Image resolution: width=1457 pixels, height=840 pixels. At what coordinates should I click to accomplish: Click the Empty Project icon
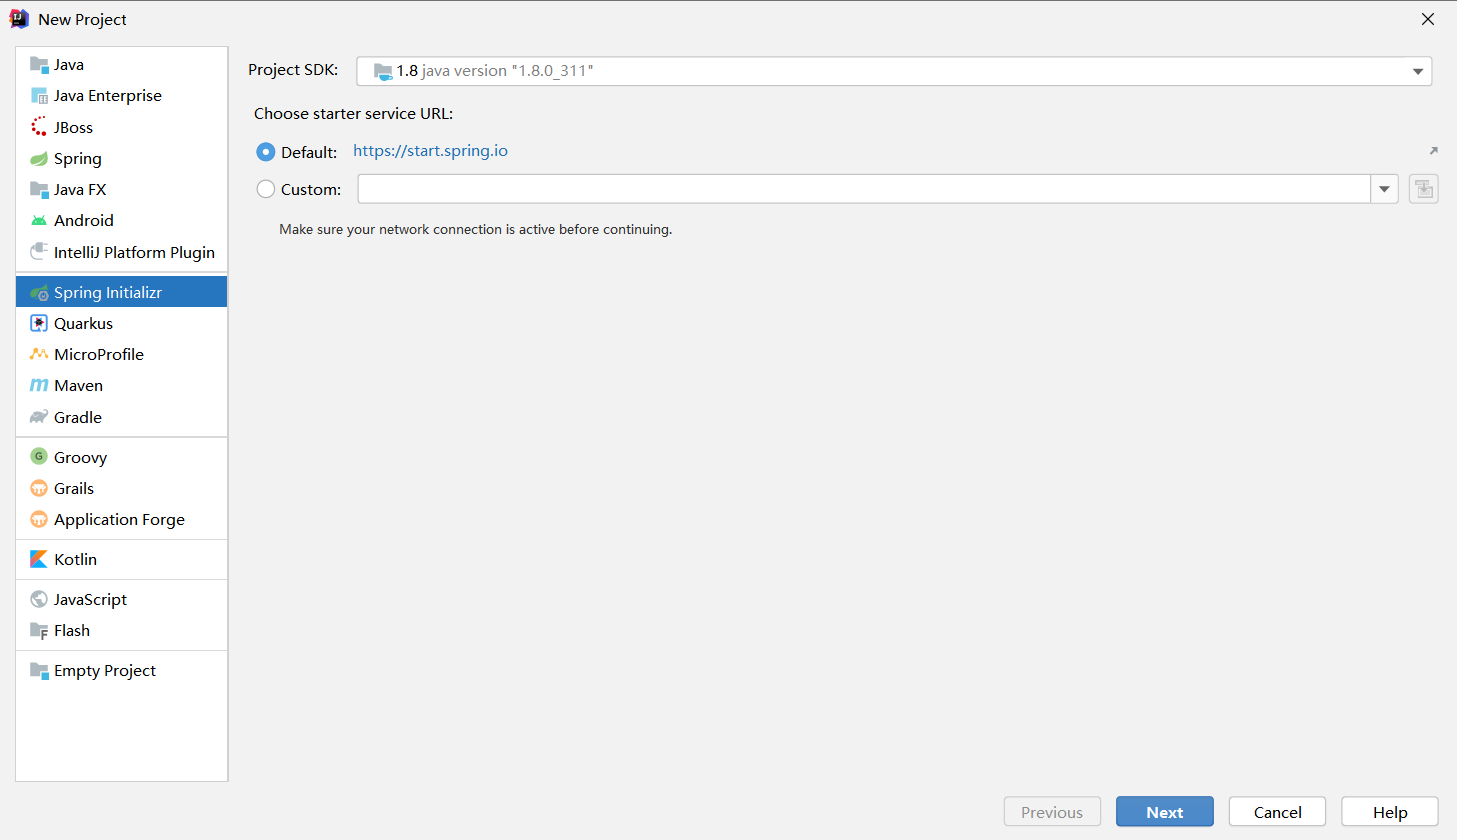pyautogui.click(x=39, y=671)
